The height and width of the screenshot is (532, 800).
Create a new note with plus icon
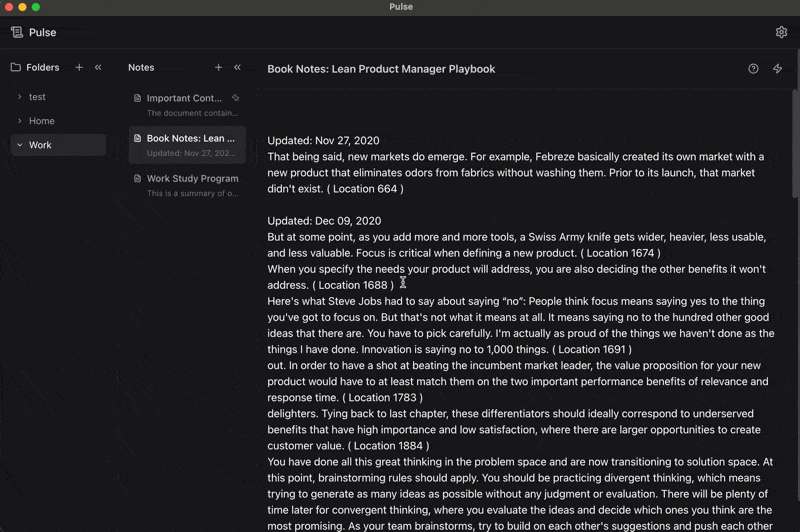point(218,68)
